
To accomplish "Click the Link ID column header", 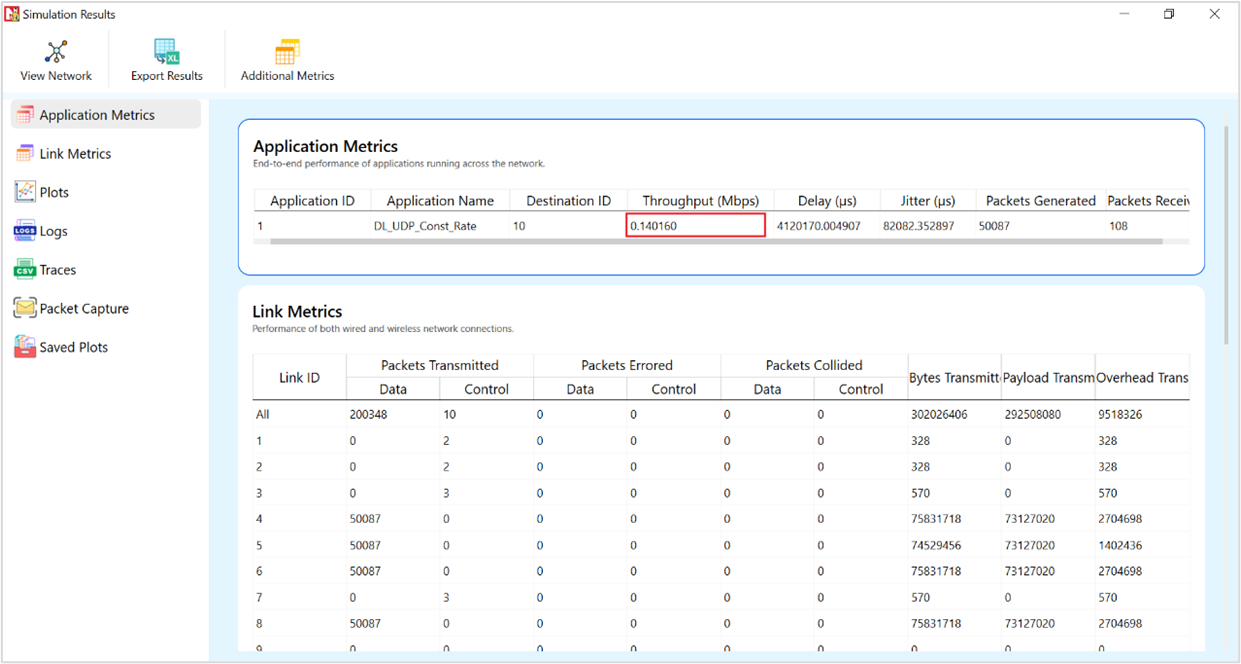I will (299, 378).
